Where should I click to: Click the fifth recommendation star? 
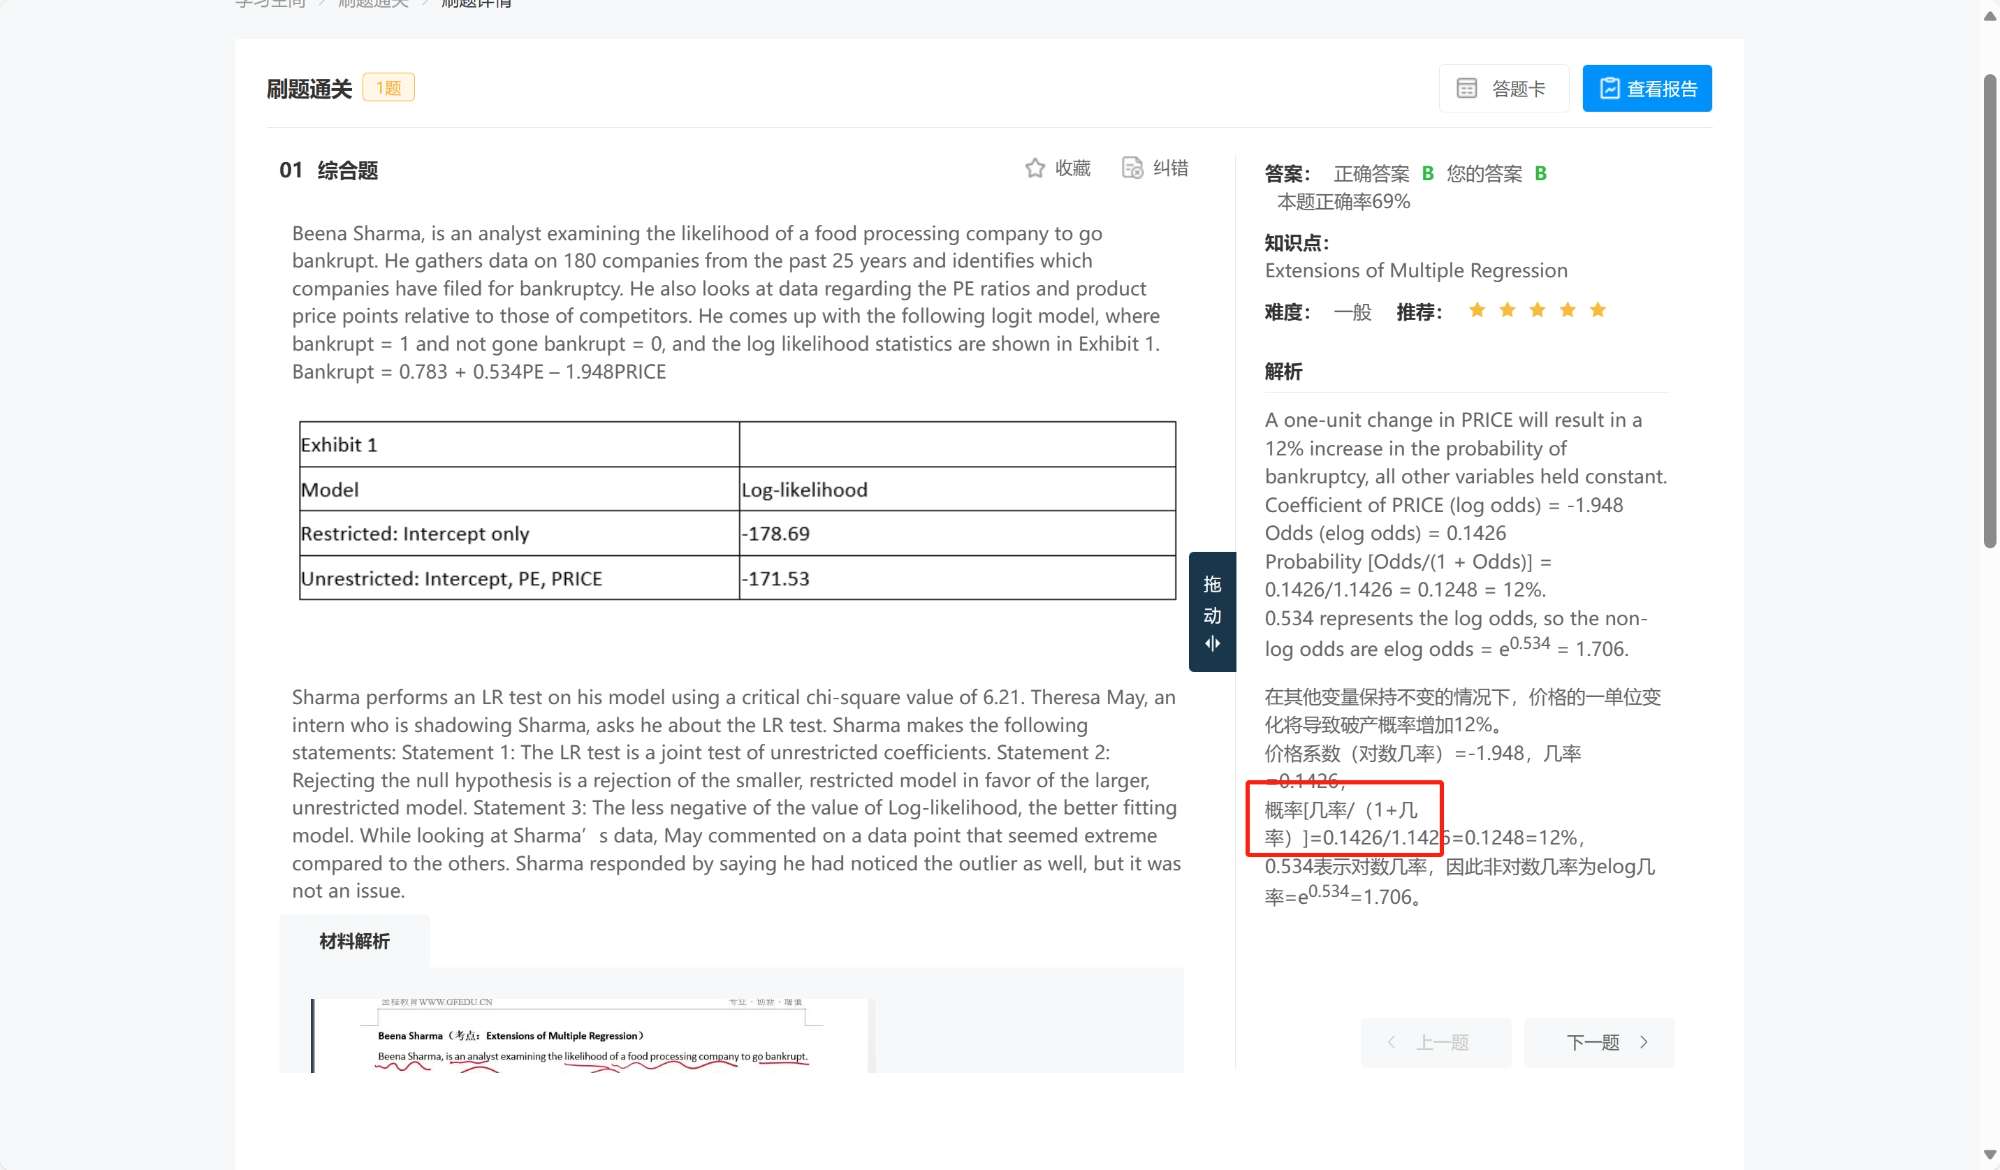1598,310
